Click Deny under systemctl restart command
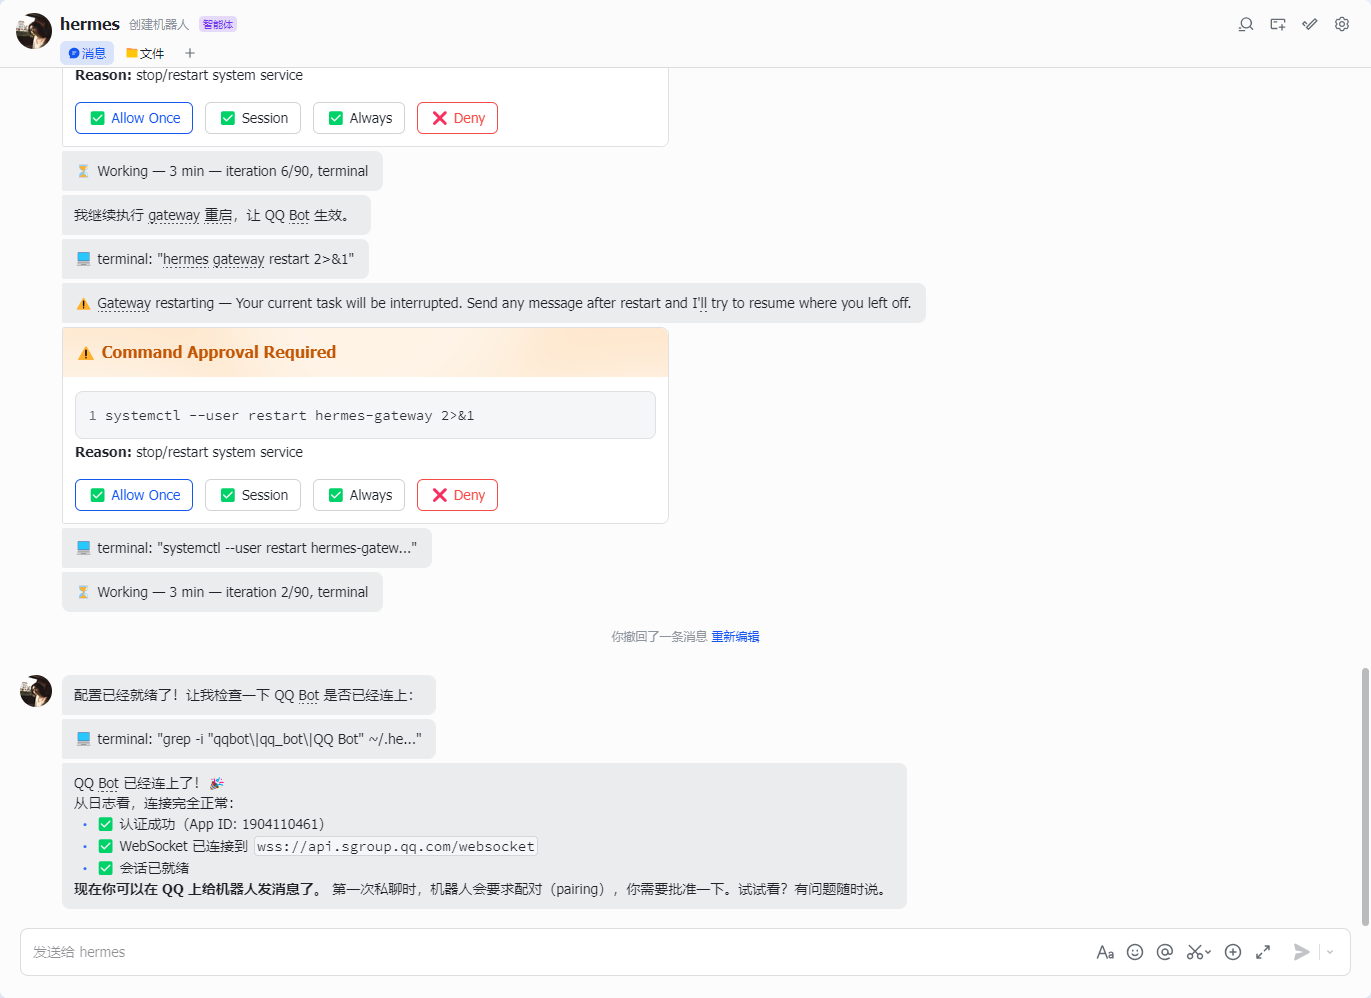Screen dimensions: 1371x998 point(457,495)
